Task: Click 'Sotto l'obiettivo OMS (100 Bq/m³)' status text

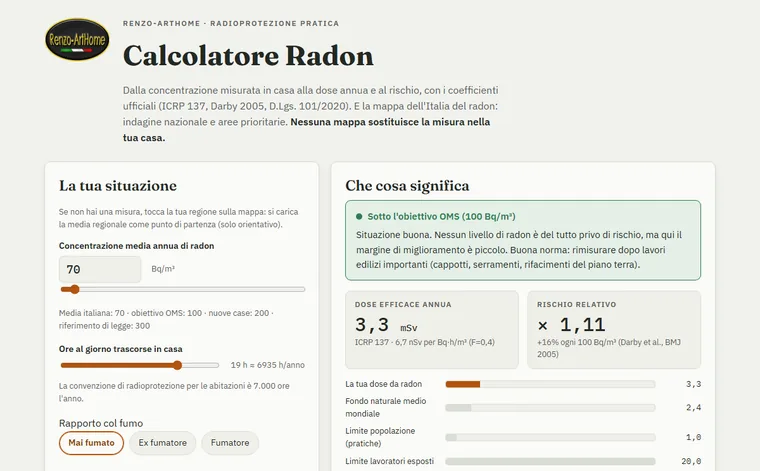Action: (441, 217)
